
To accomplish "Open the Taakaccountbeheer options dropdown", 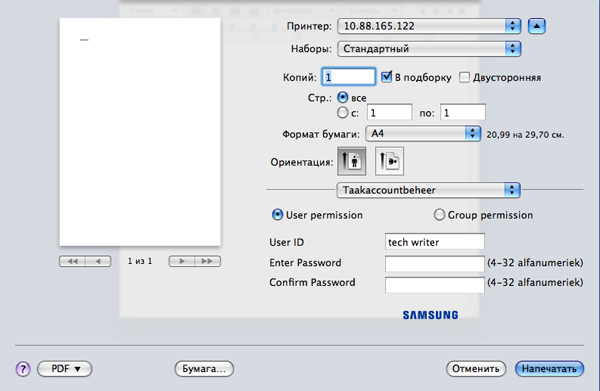I will pyautogui.click(x=428, y=190).
